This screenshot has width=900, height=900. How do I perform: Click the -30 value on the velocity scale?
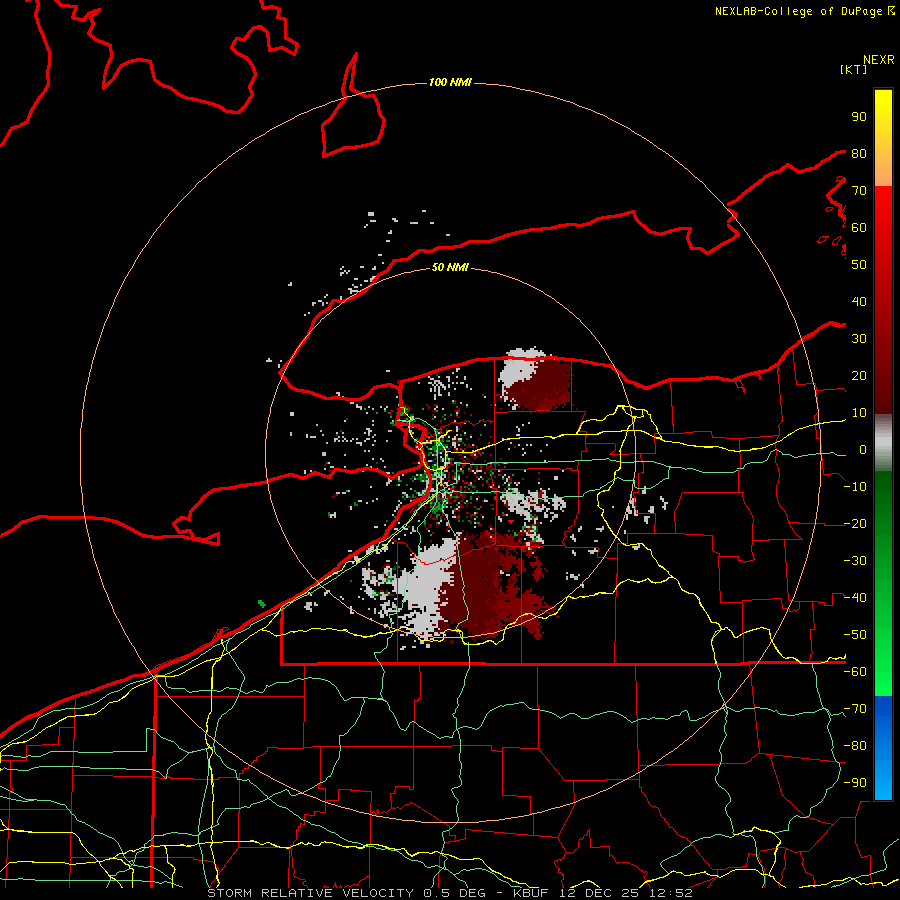tap(855, 561)
